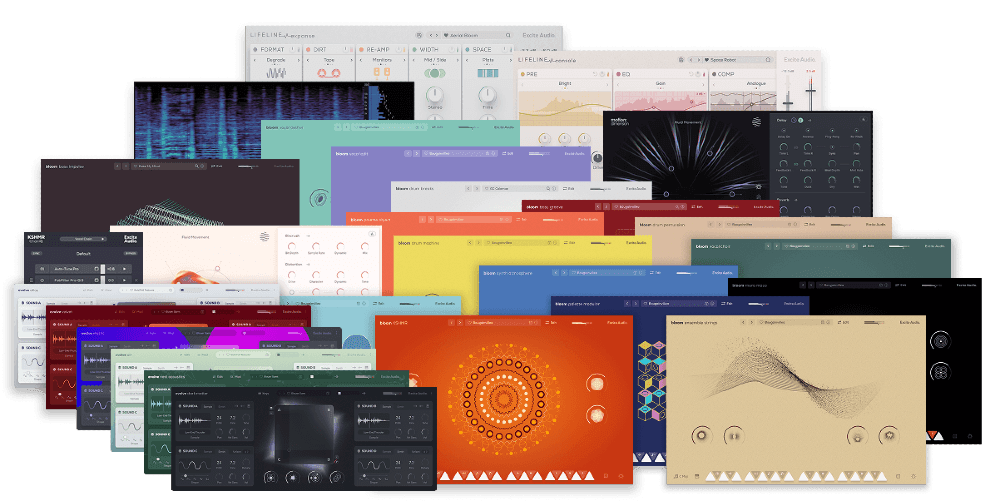Screen dimensions: 1000x501
Task: Click fourth round icon below Evolve XY pad
Action: pos(335,477)
